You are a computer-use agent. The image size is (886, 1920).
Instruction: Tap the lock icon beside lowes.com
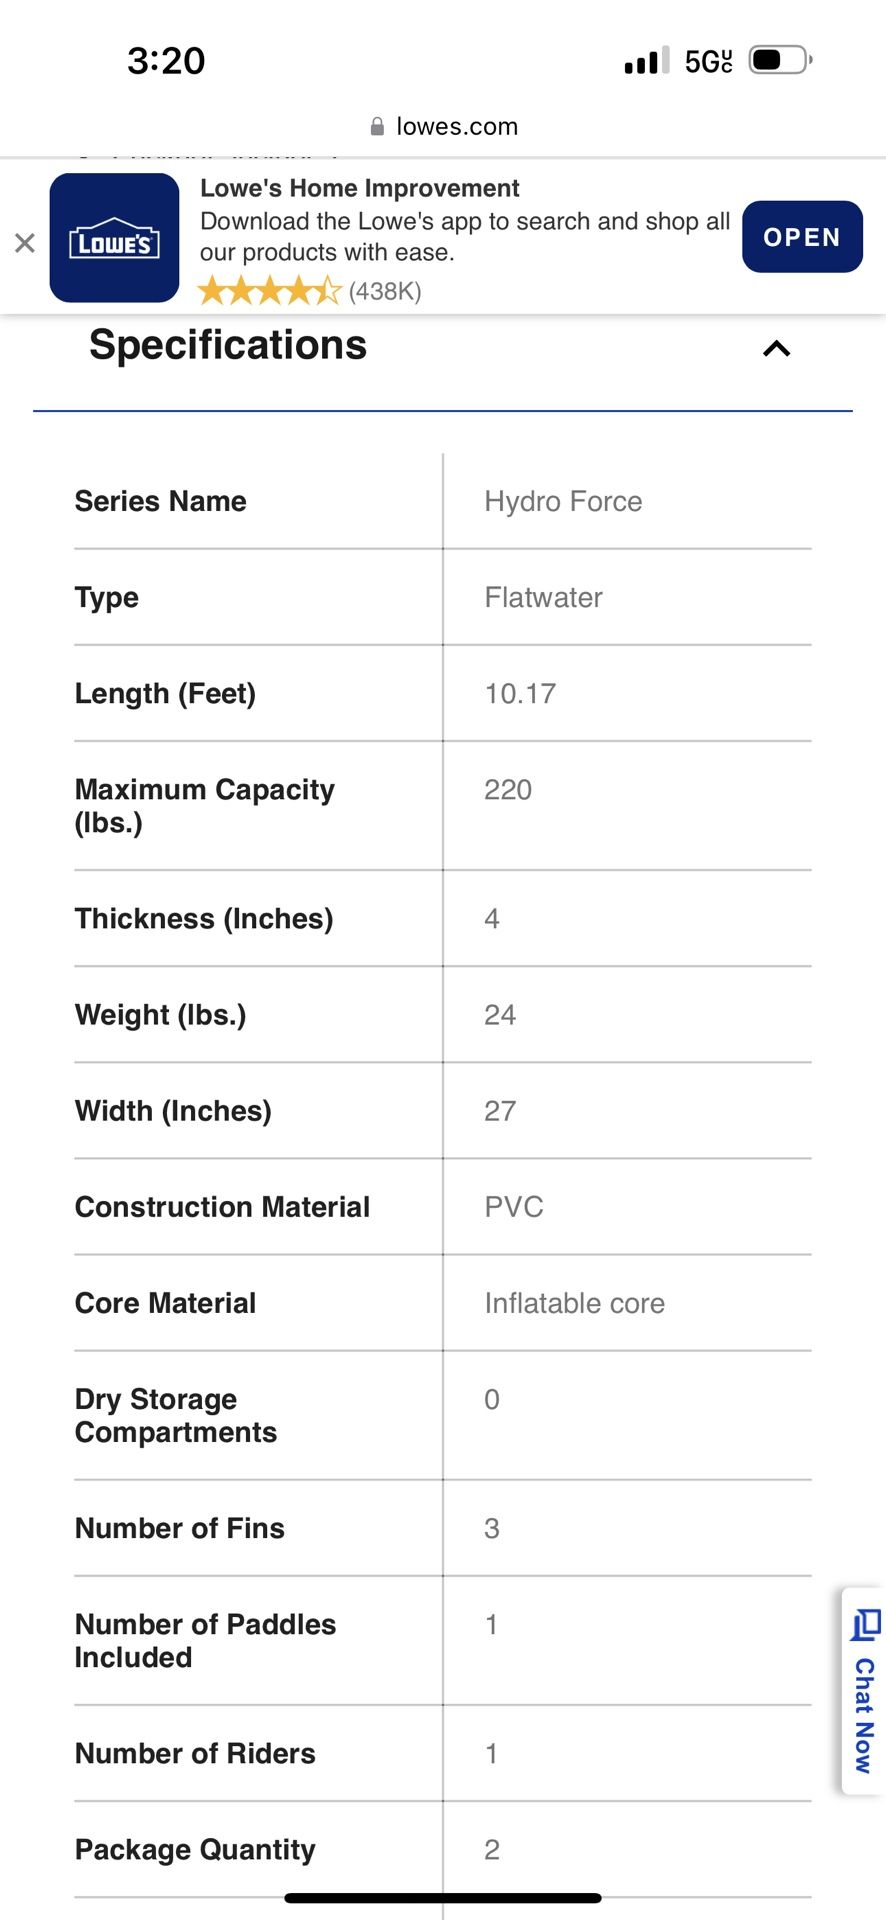point(377,126)
